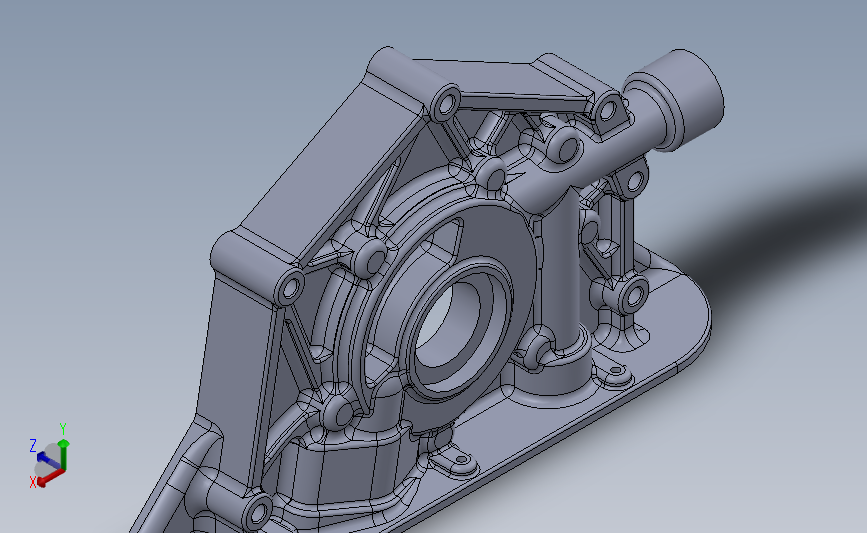Select the bolt hole at the bottom edge boss

point(258,512)
